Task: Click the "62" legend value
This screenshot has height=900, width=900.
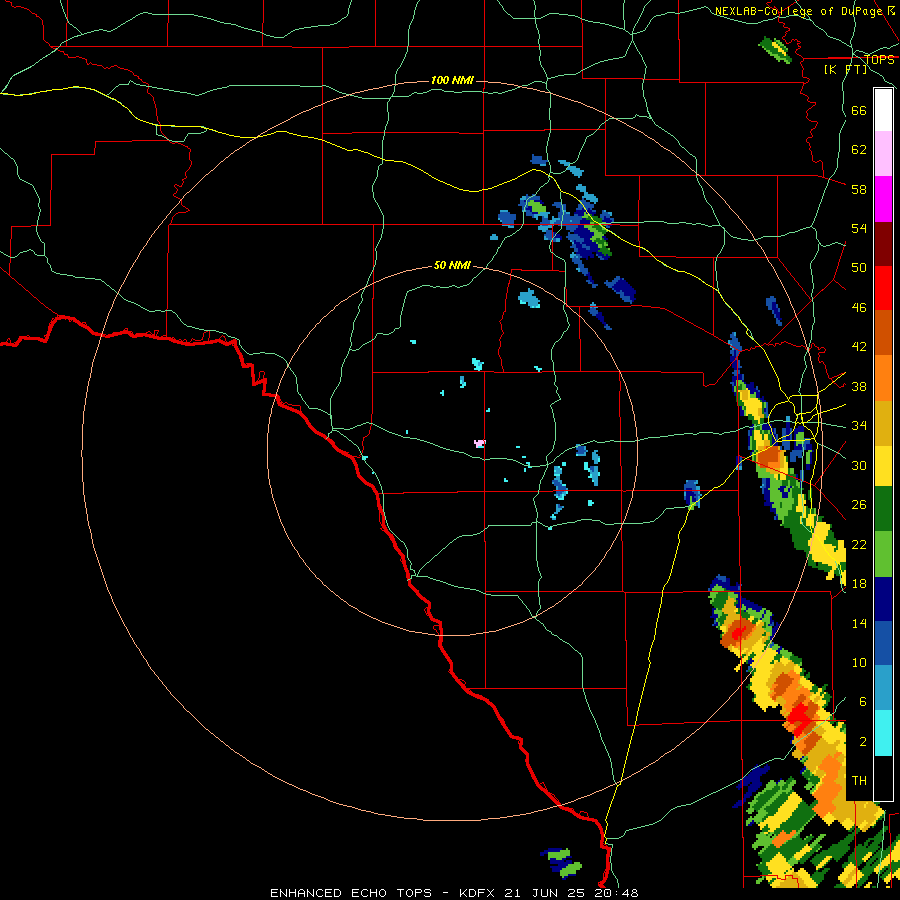Action: 859,150
